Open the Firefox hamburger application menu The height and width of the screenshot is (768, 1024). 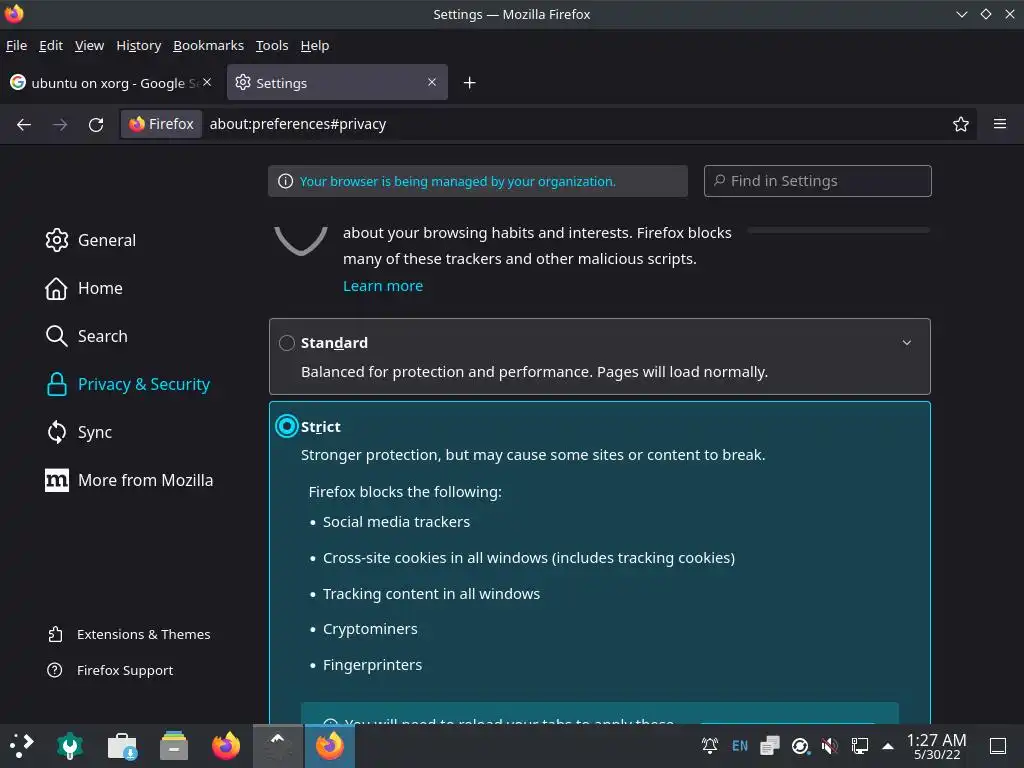pos(1000,123)
